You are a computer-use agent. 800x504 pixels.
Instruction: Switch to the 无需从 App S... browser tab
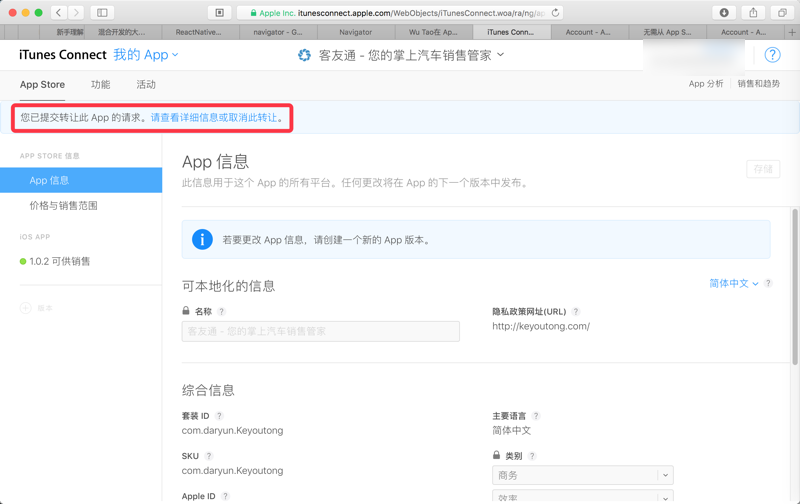point(667,32)
